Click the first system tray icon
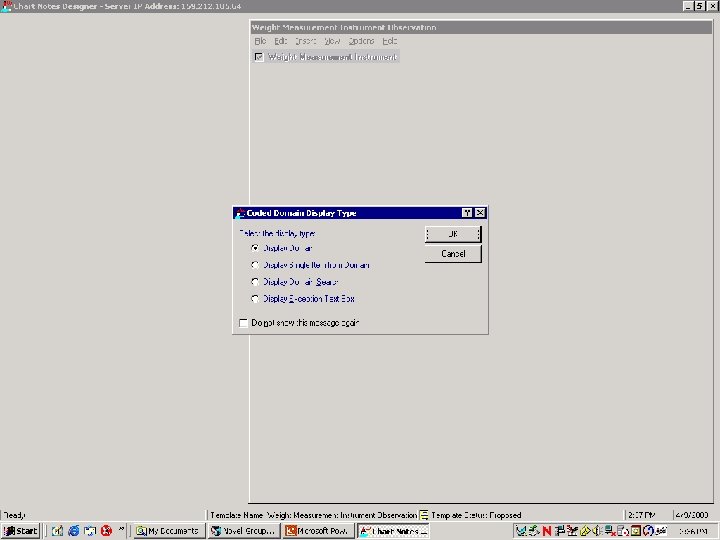 coord(521,531)
